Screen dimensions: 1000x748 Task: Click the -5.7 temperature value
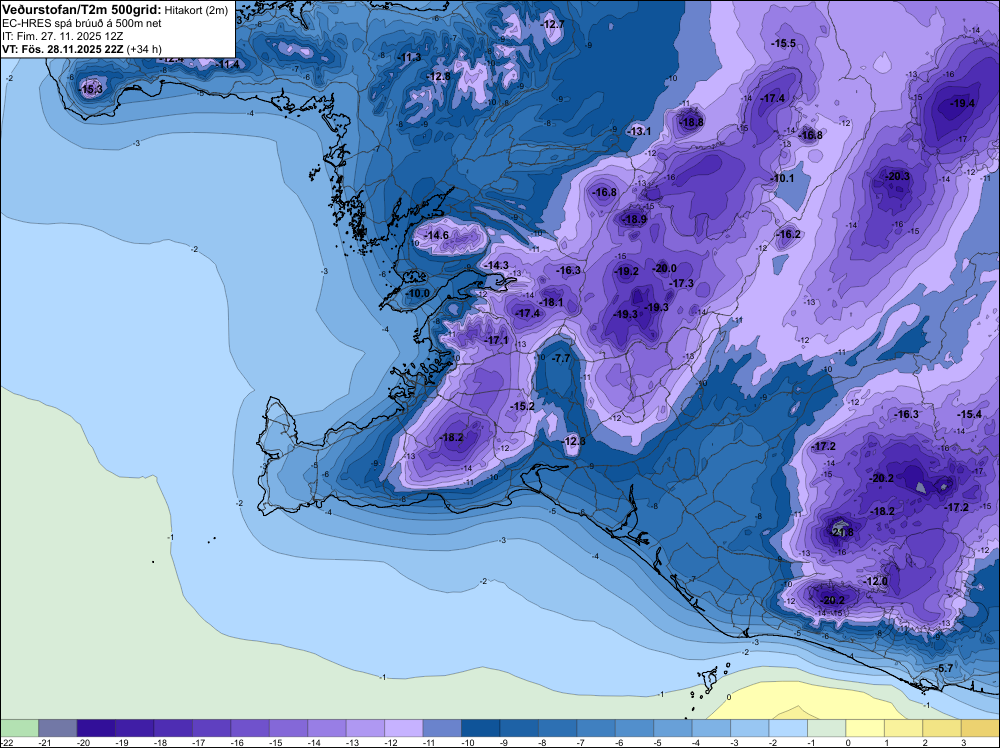click(945, 668)
